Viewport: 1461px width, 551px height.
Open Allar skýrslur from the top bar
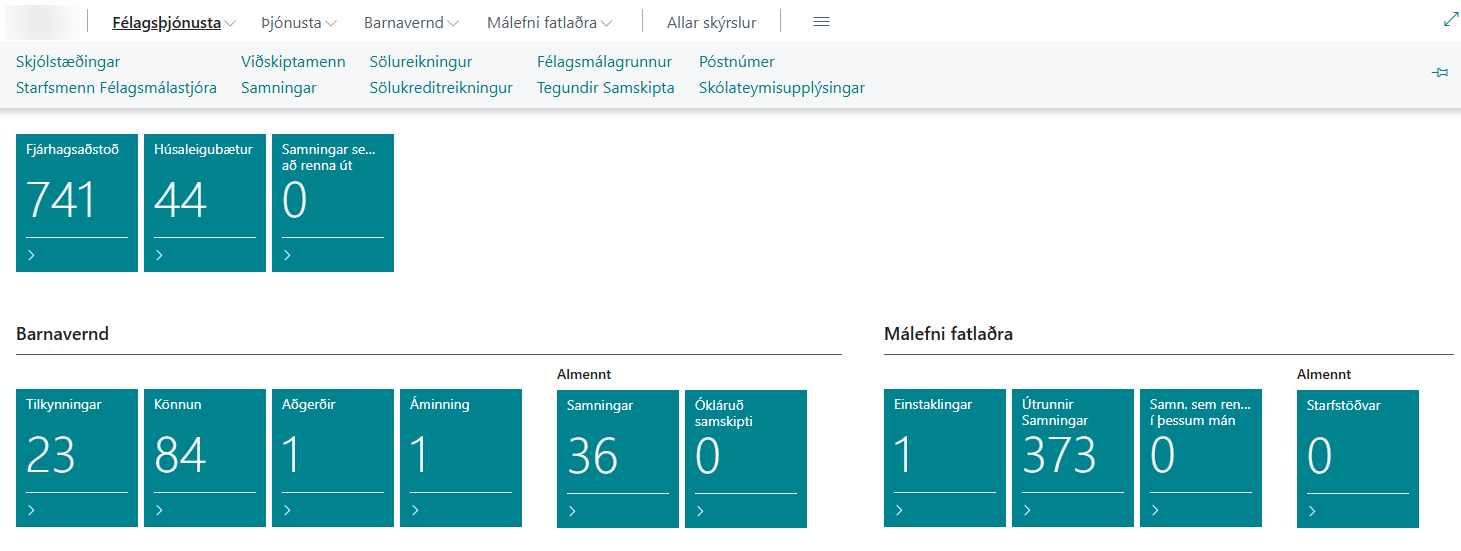click(711, 22)
